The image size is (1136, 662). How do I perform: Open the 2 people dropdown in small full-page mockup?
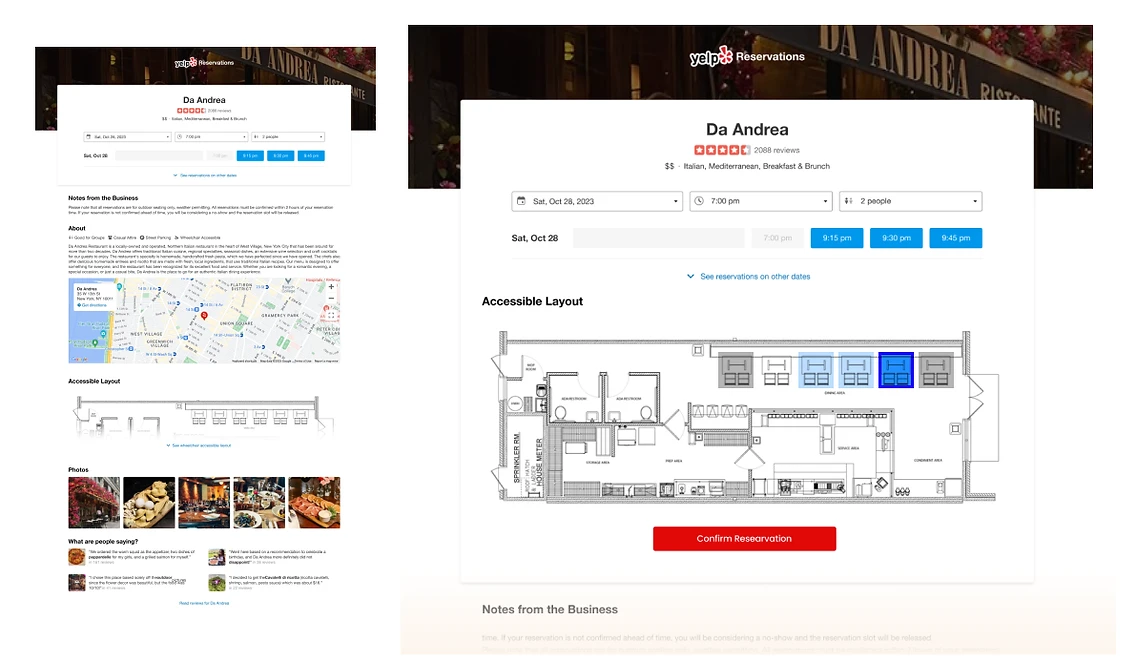coord(288,136)
